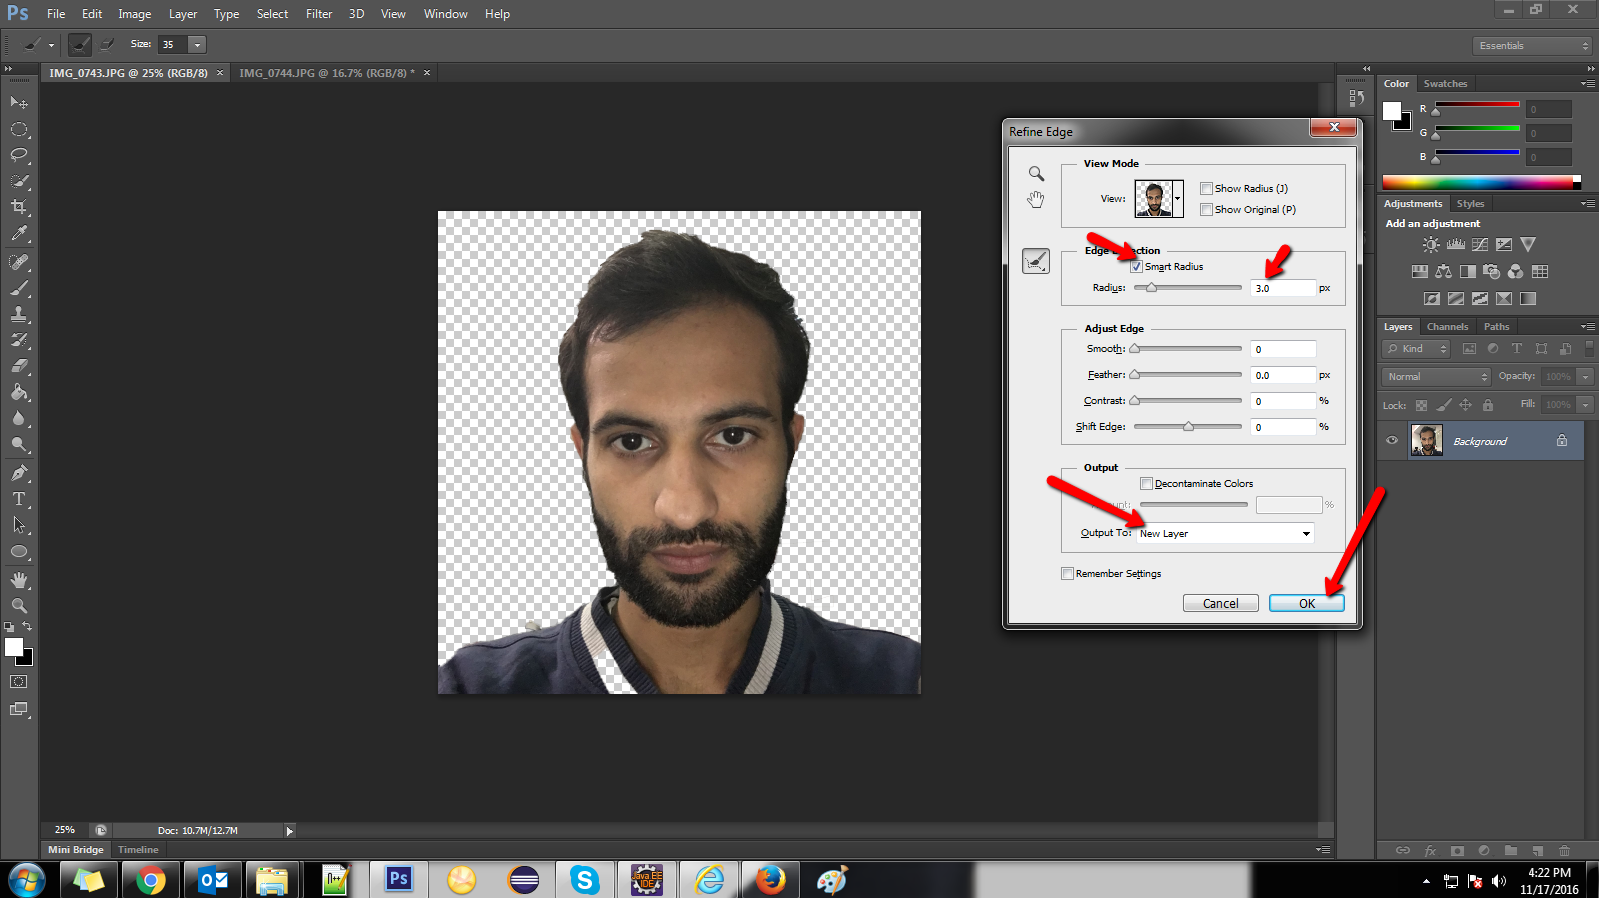
Task: Select the Spot Healing Brush tool
Action: [19, 262]
